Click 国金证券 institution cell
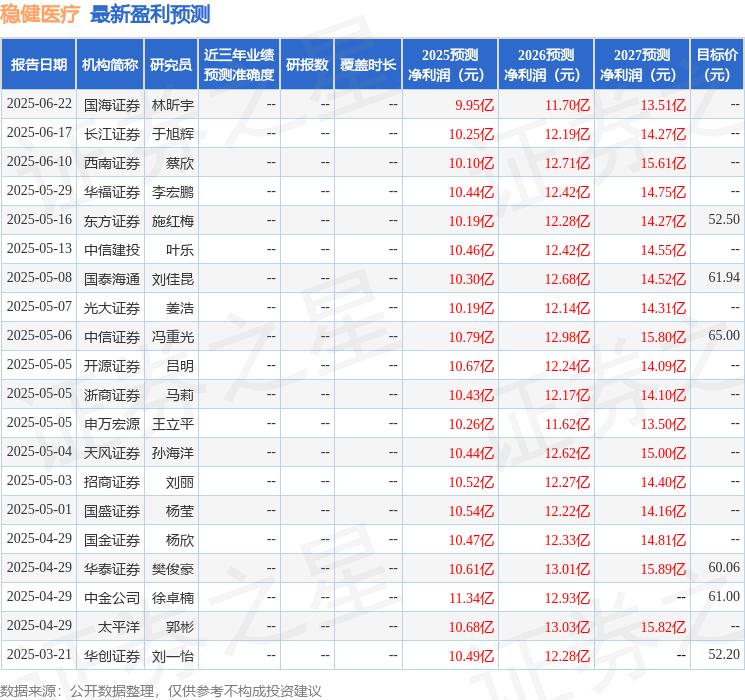 [x=112, y=539]
